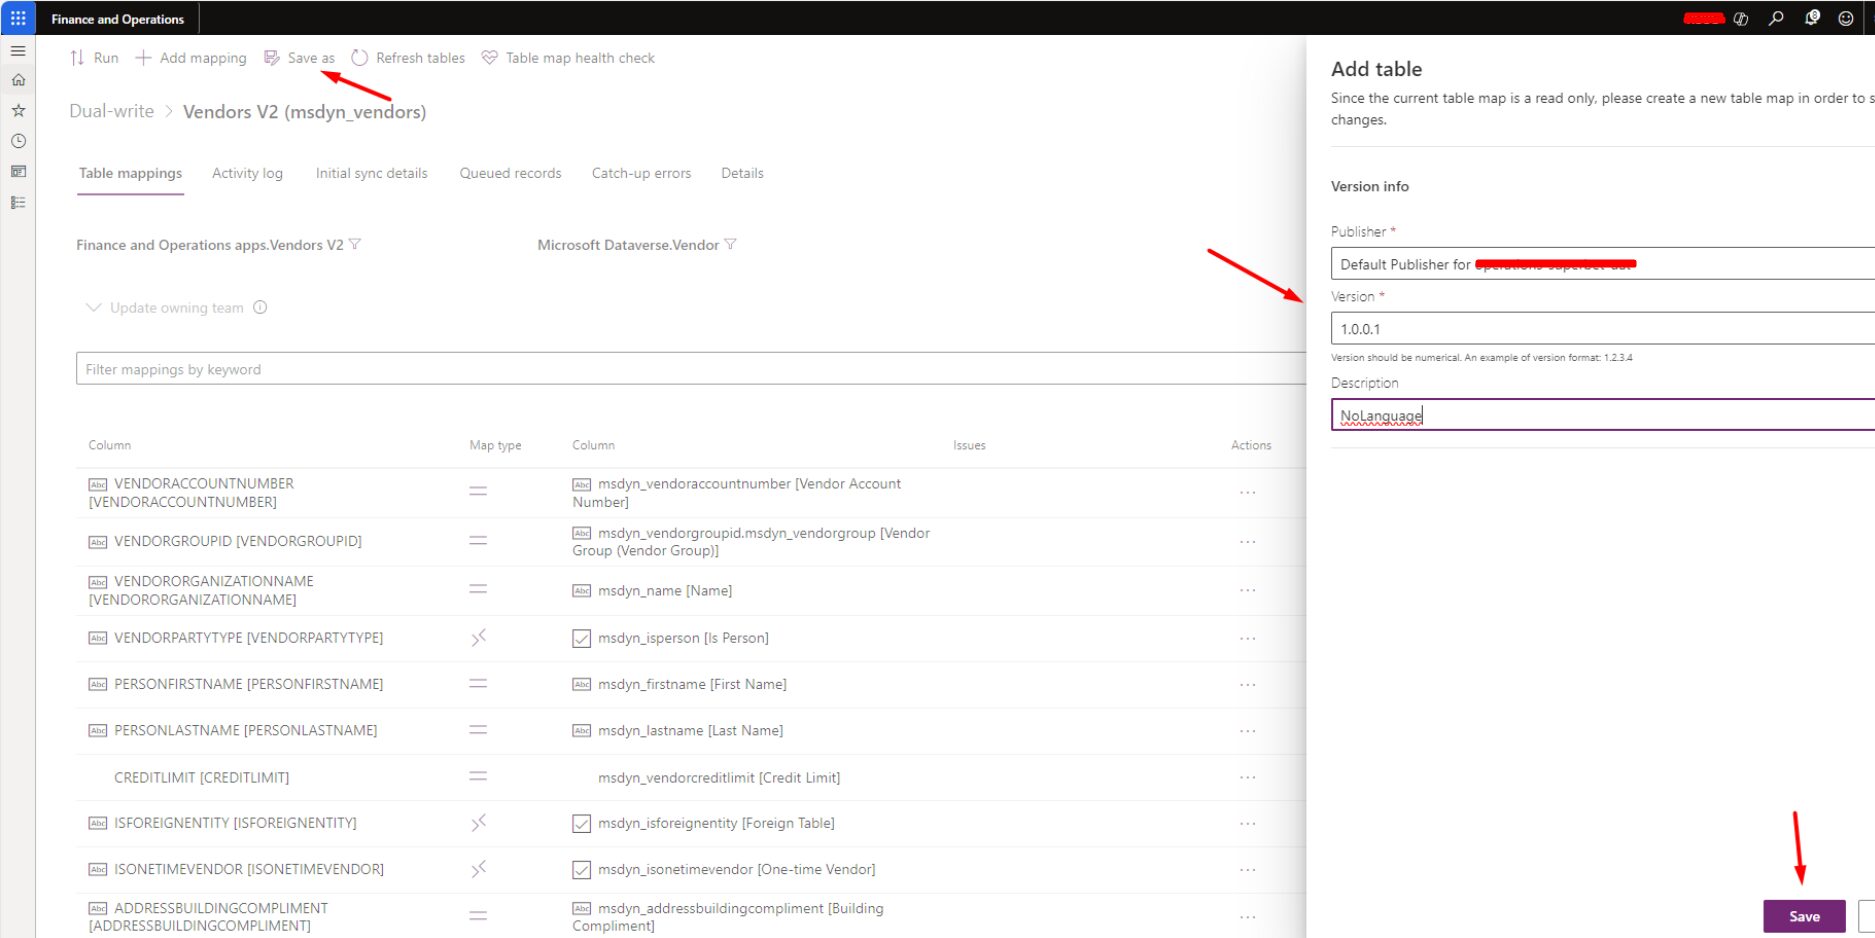Click the Version field
The width and height of the screenshot is (1875, 938).
1602,329
